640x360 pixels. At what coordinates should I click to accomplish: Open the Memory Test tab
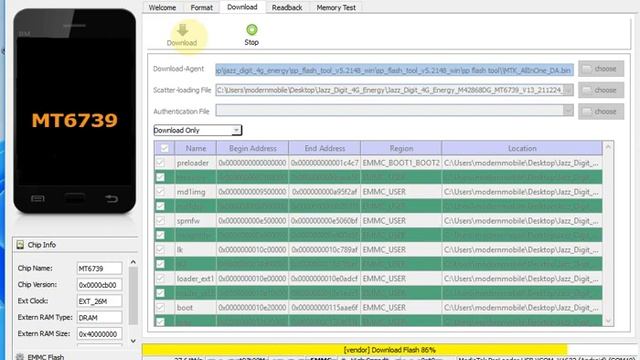click(336, 7)
